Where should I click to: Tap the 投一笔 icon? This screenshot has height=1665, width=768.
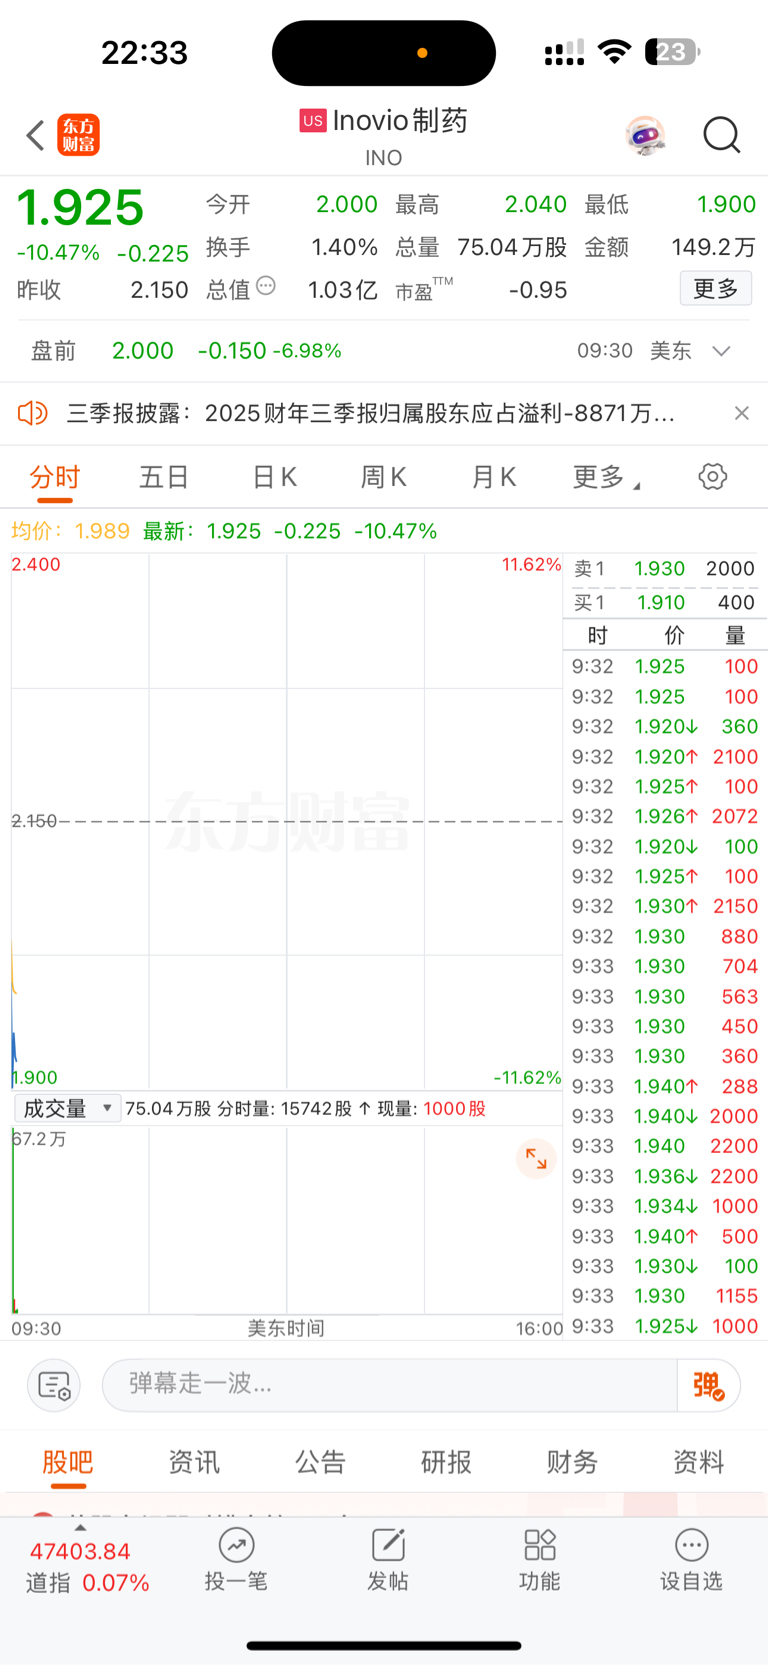[236, 1560]
